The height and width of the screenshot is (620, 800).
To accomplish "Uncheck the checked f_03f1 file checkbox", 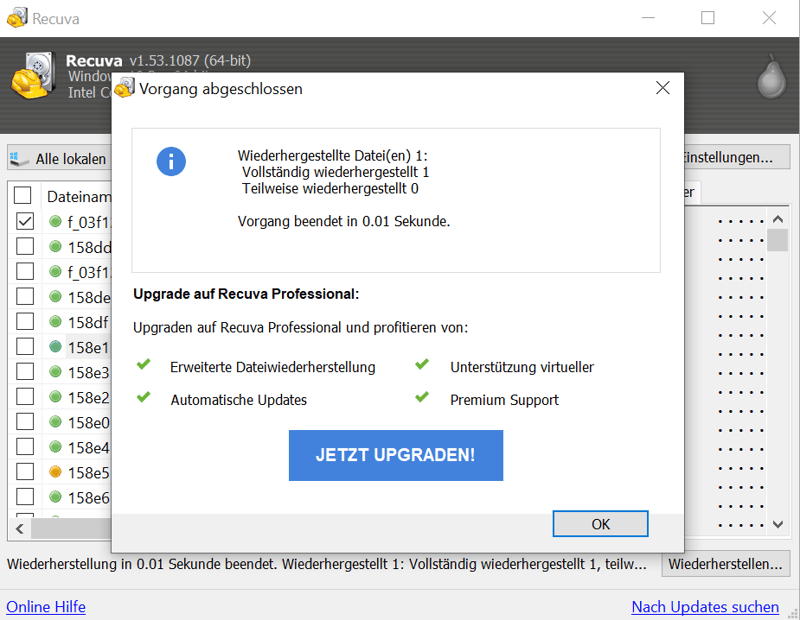I will tap(25, 221).
